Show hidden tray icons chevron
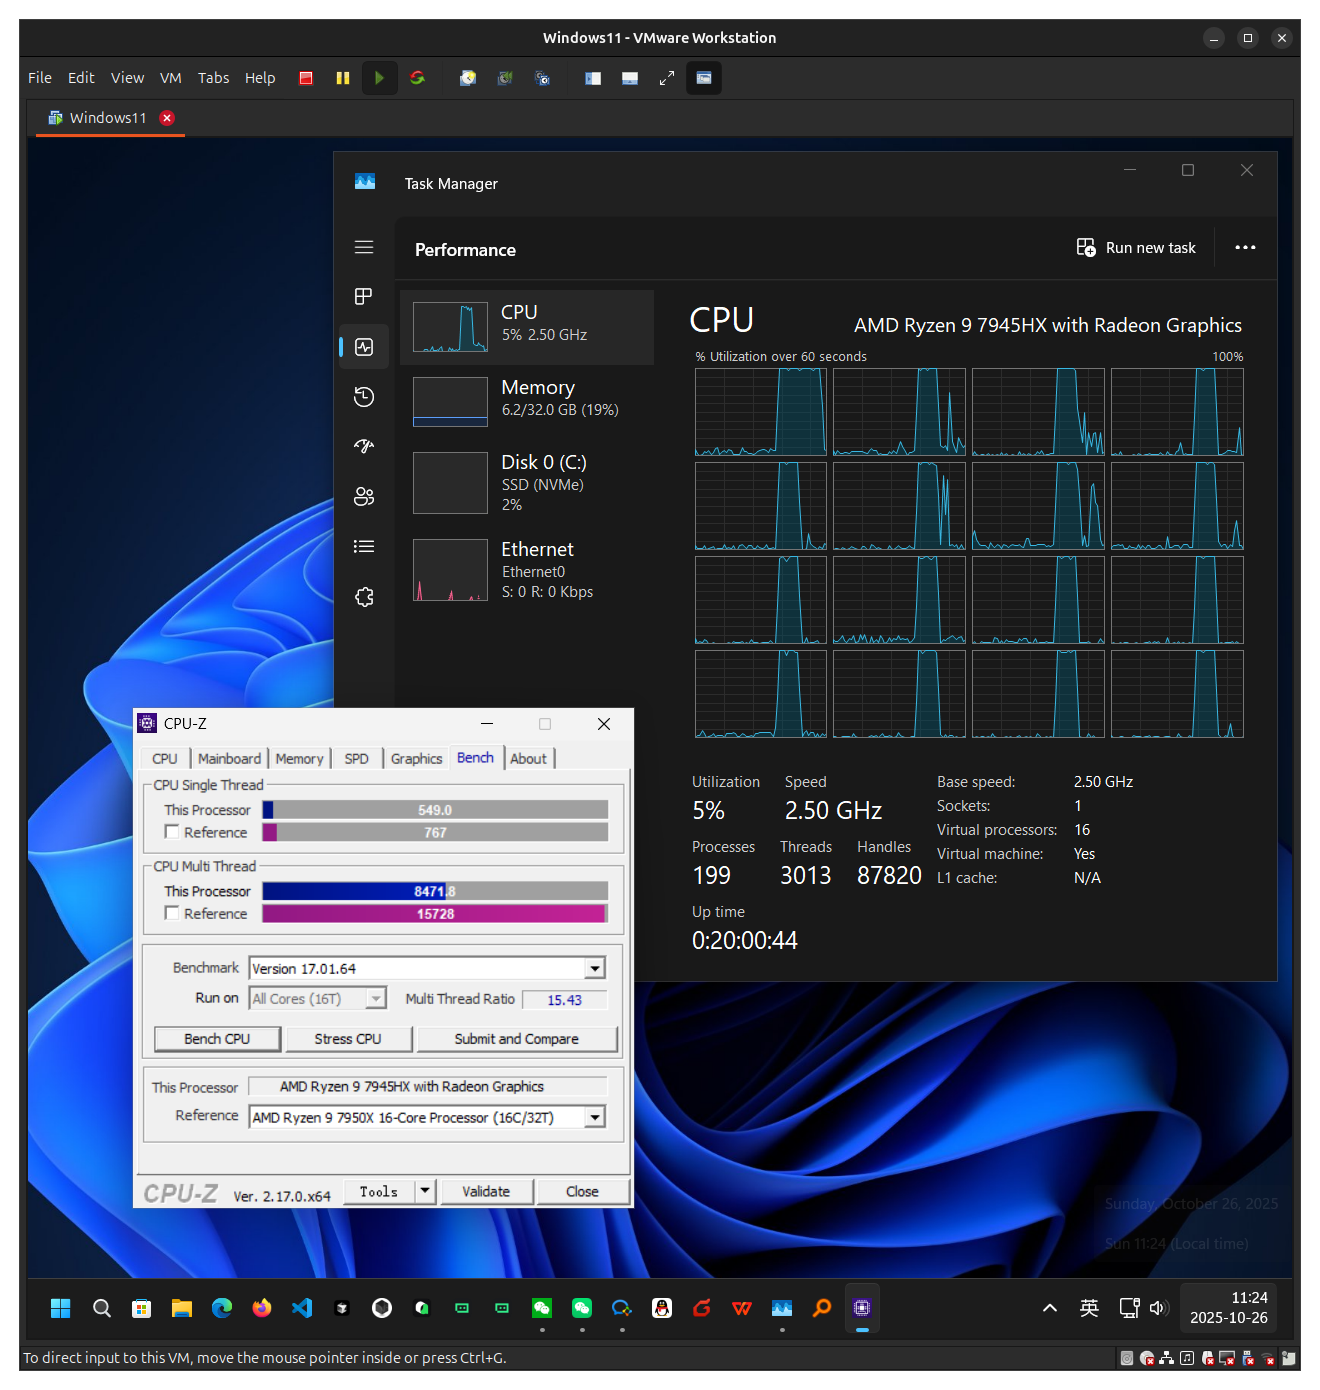 click(1050, 1308)
